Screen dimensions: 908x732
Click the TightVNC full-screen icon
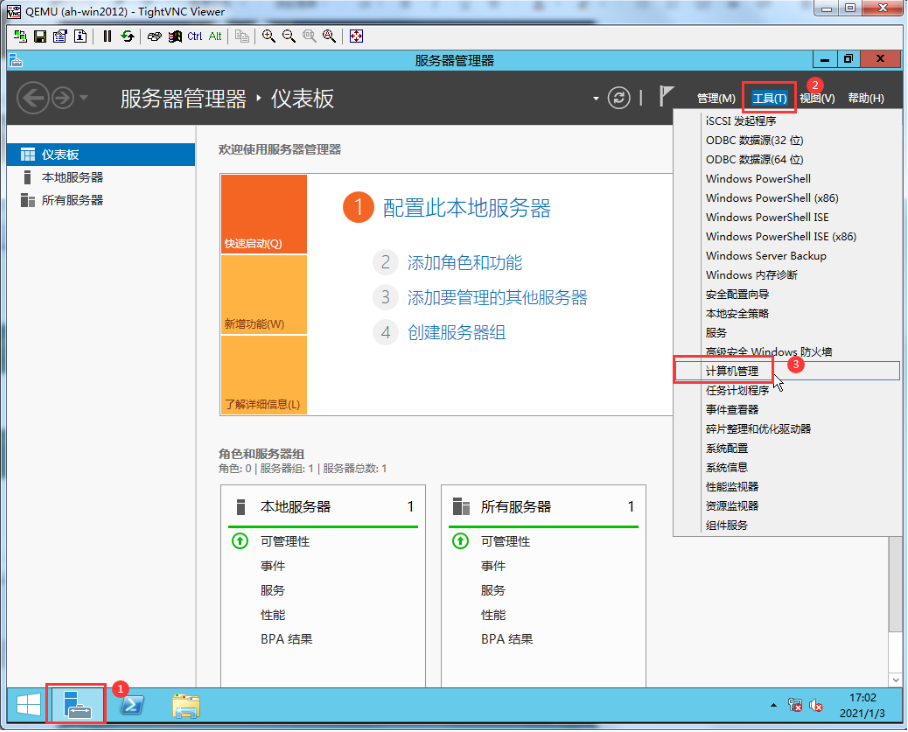356,36
